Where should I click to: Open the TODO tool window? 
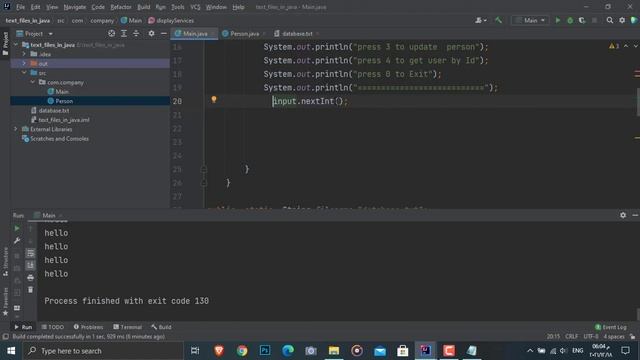(x=53, y=327)
